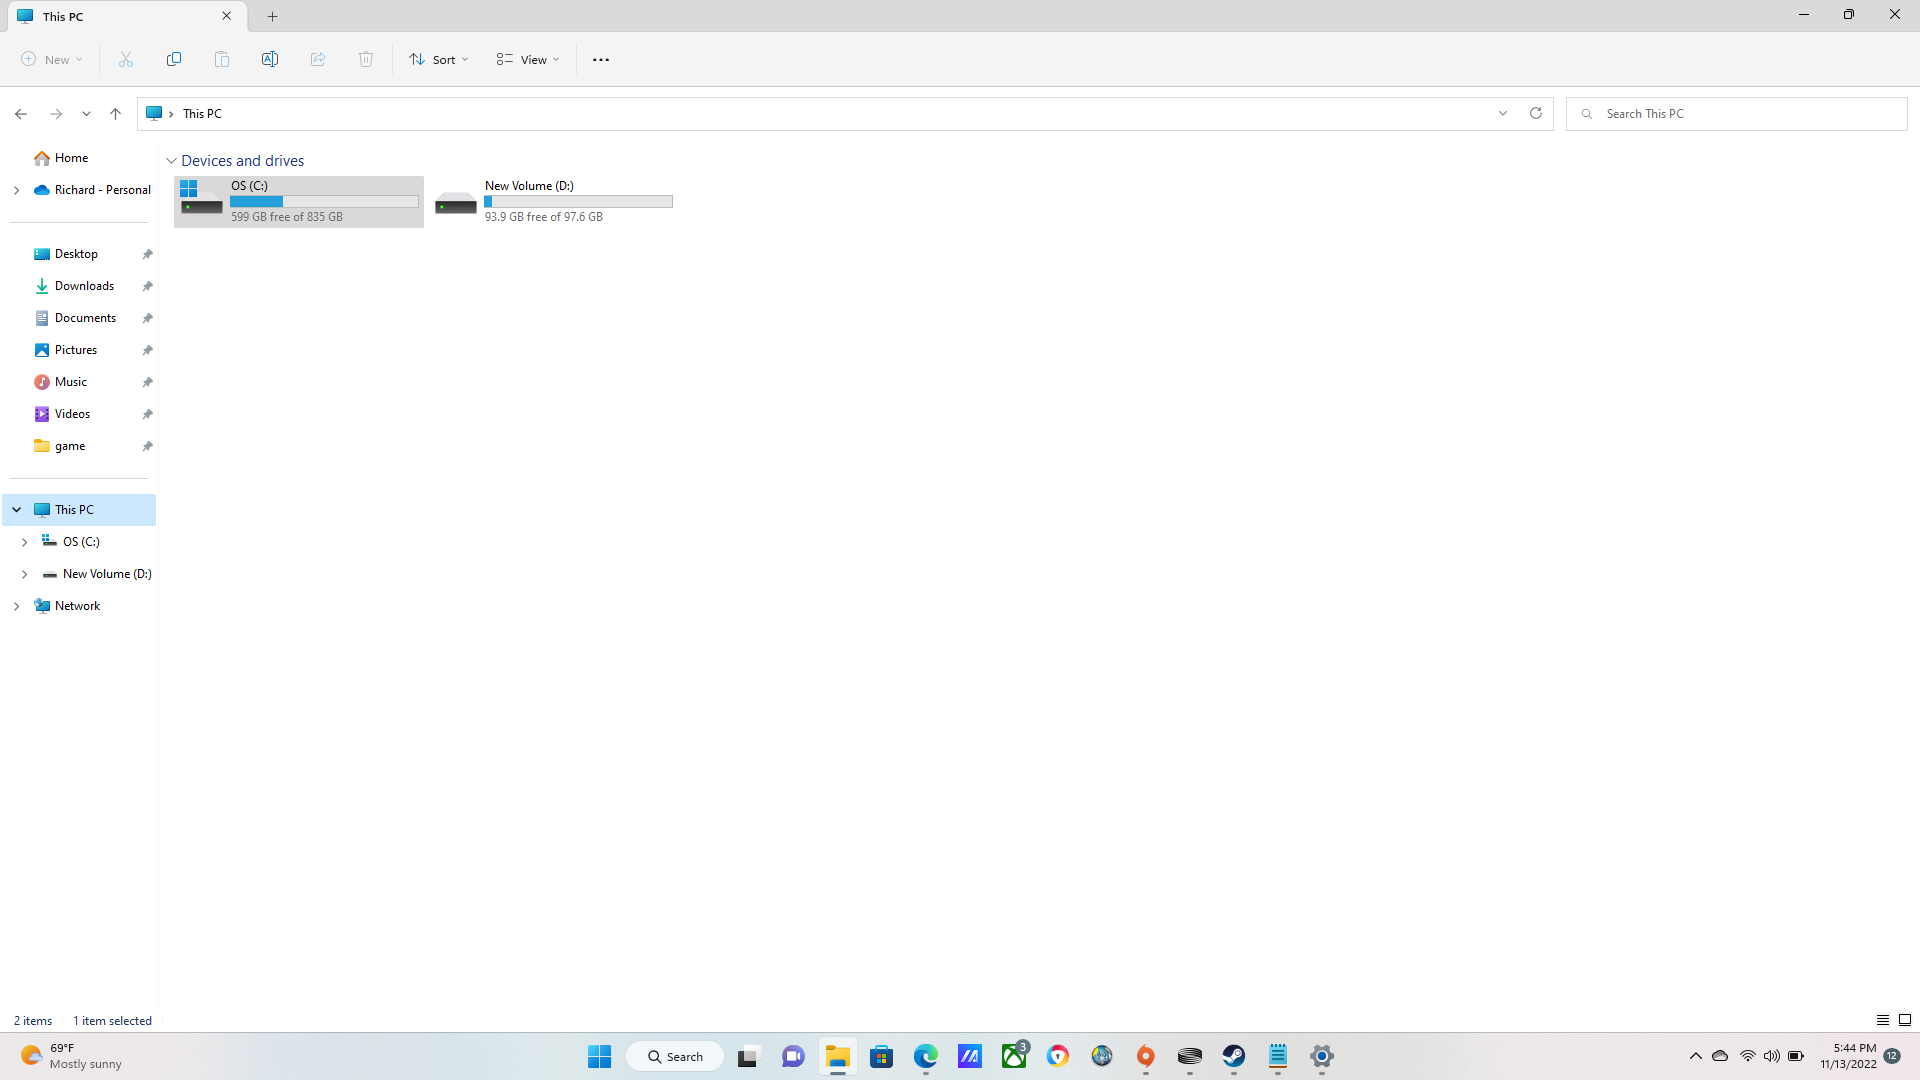The image size is (1920, 1080).
Task: Collapse the Devices and drives group
Action: [172, 161]
